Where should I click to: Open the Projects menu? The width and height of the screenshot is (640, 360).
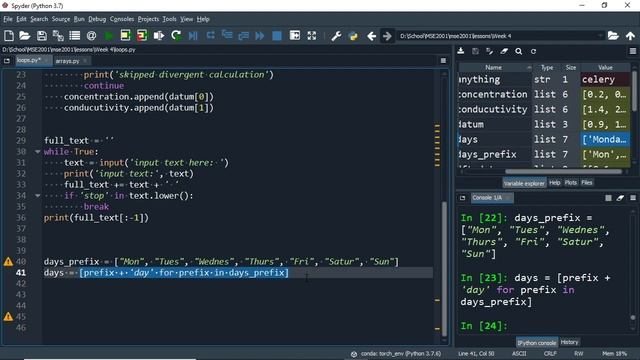pyautogui.click(x=148, y=19)
